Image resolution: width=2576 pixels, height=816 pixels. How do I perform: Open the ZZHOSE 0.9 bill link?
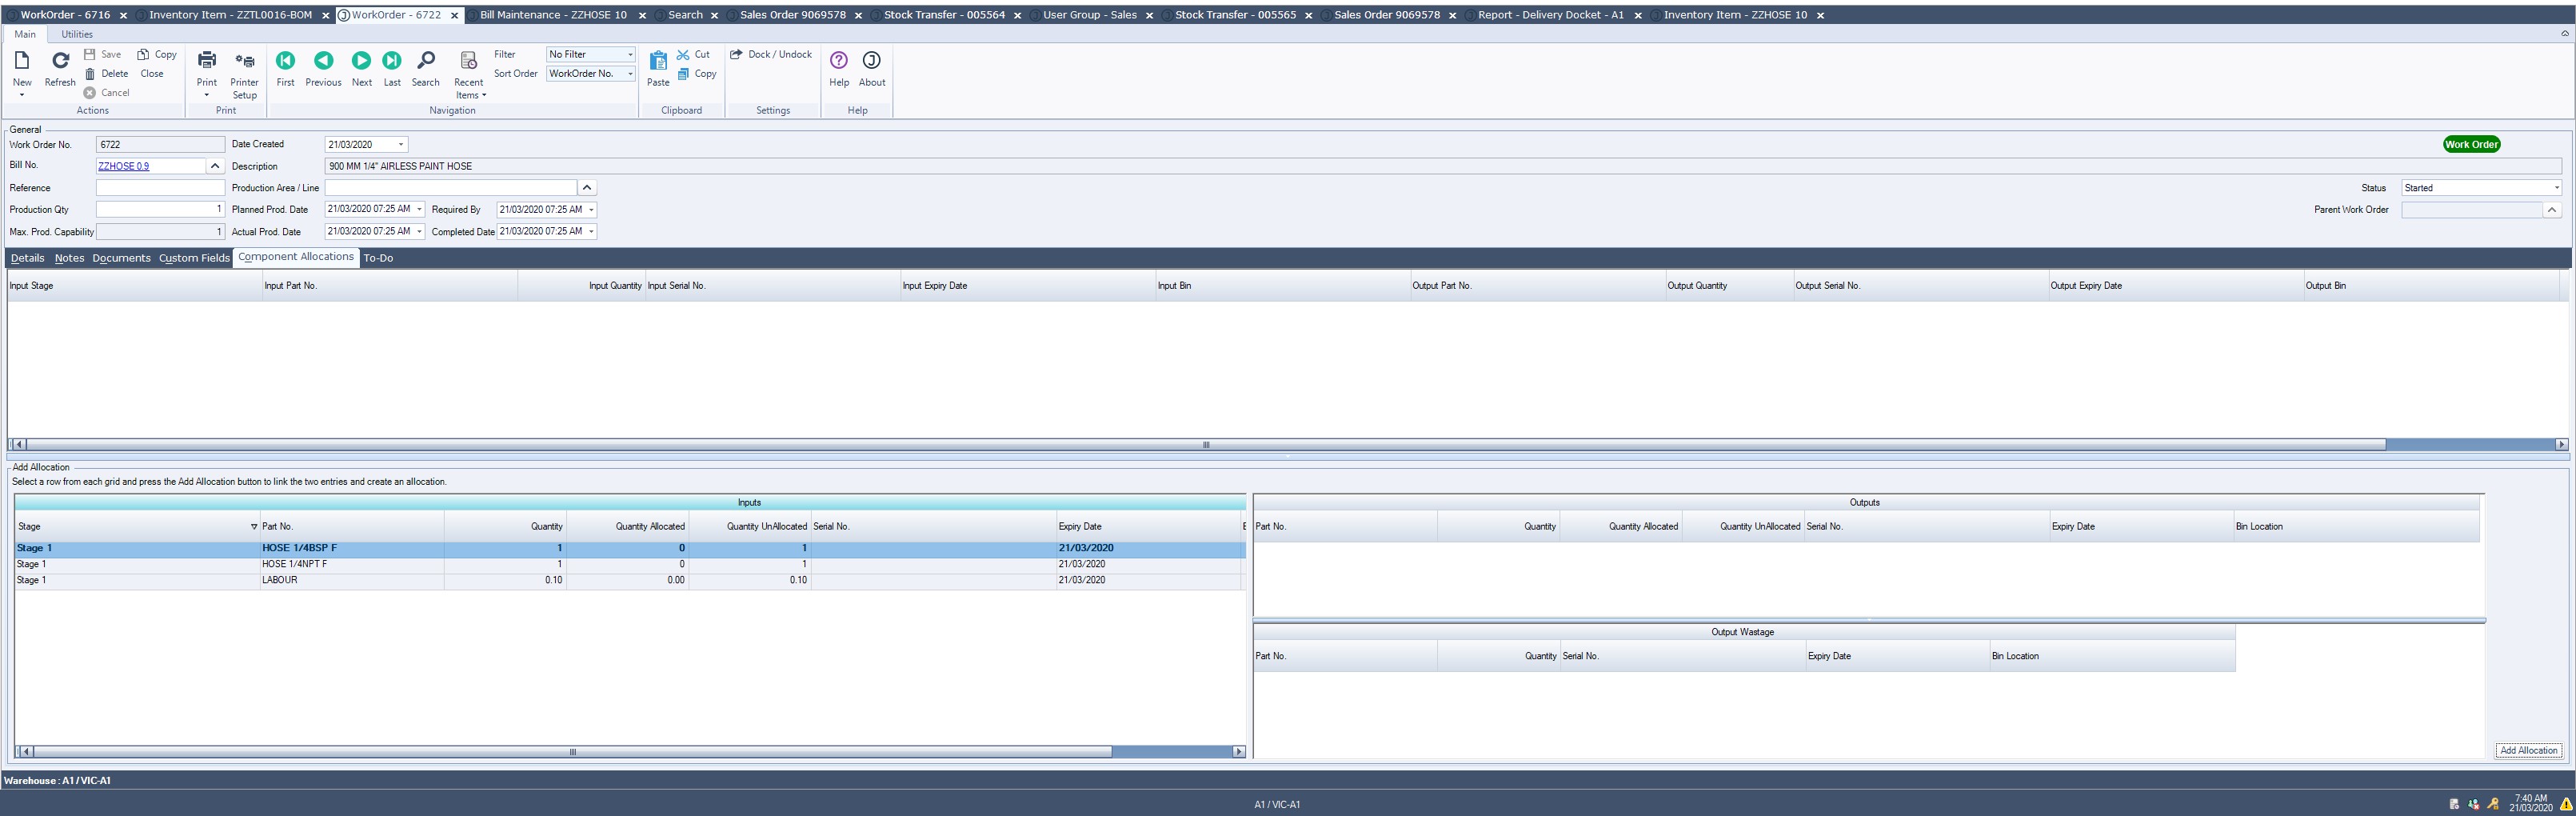(124, 166)
